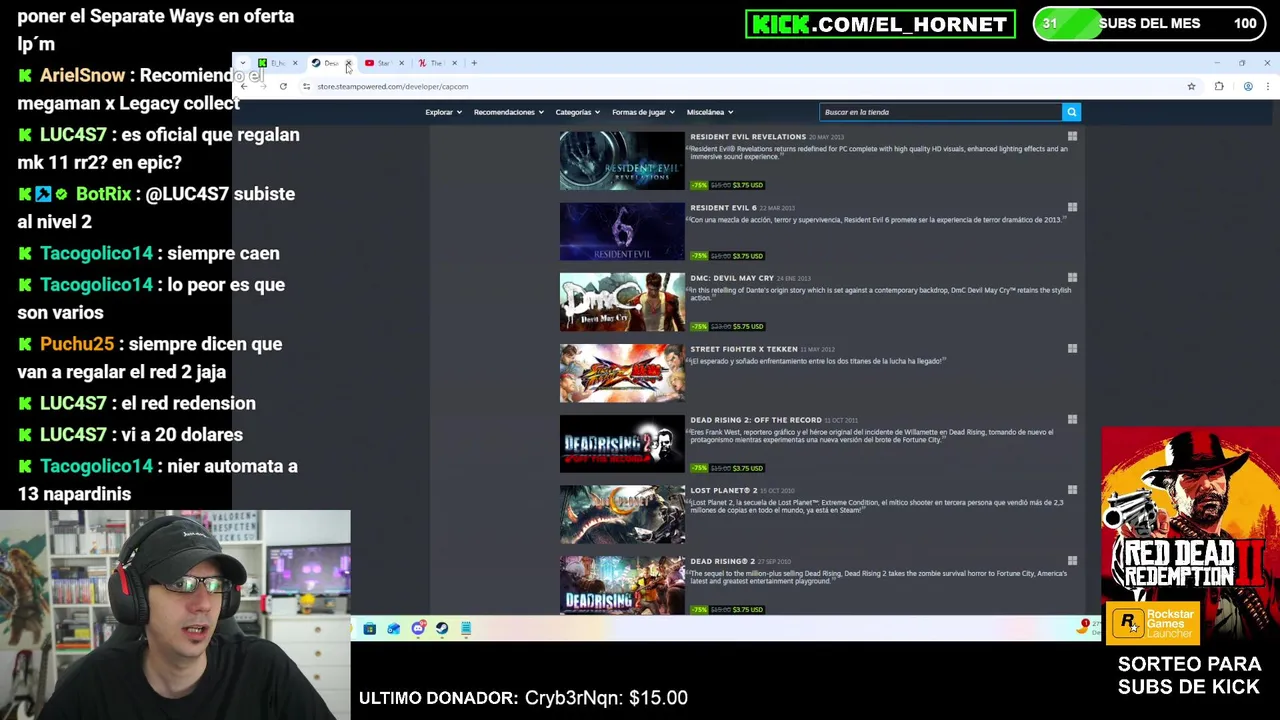Click the 'Buscar en la tienda' search field
Screen dimensions: 1280x720
point(940,112)
